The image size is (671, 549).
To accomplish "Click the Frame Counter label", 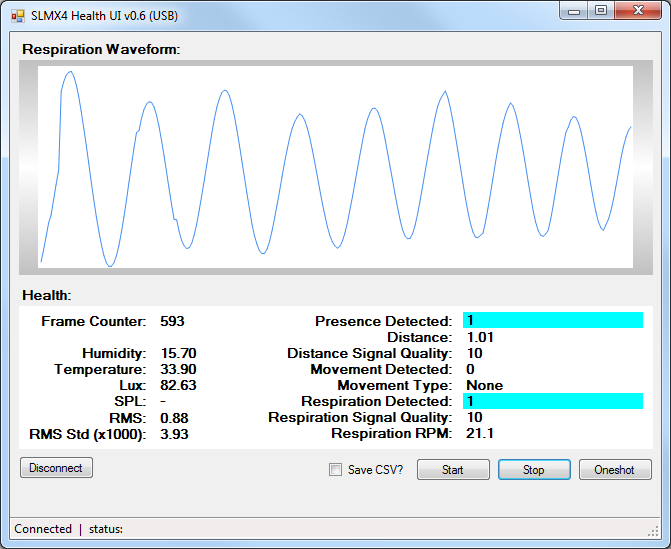I will (94, 321).
